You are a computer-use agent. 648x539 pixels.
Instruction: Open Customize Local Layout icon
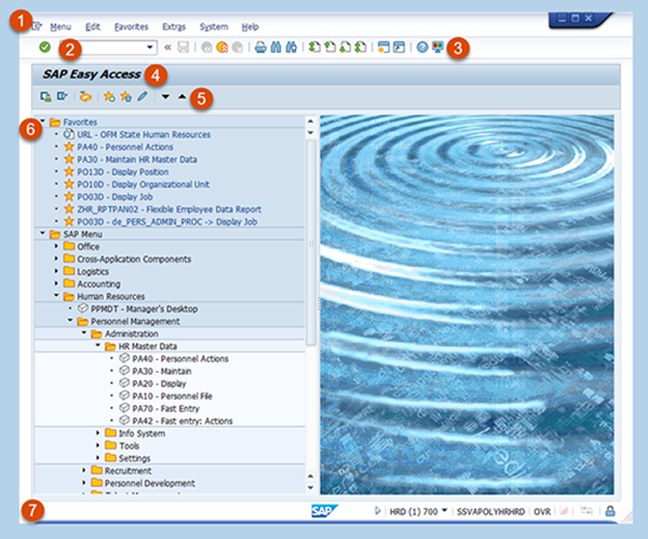point(437,47)
